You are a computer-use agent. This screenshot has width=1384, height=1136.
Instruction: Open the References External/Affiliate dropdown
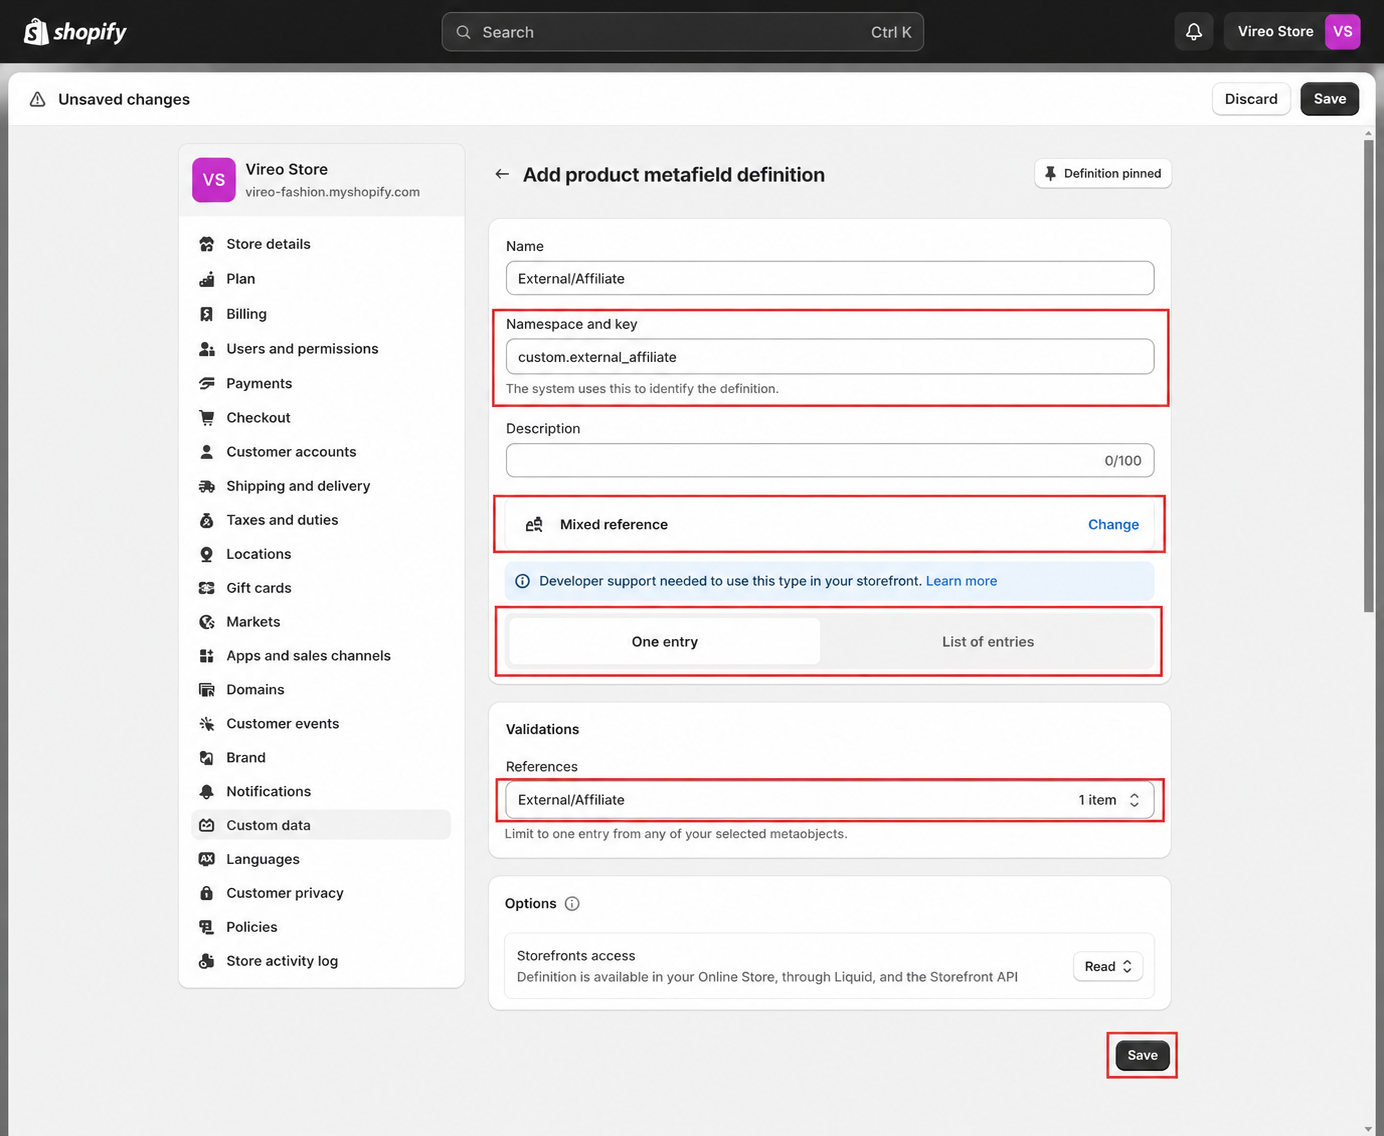click(x=830, y=800)
